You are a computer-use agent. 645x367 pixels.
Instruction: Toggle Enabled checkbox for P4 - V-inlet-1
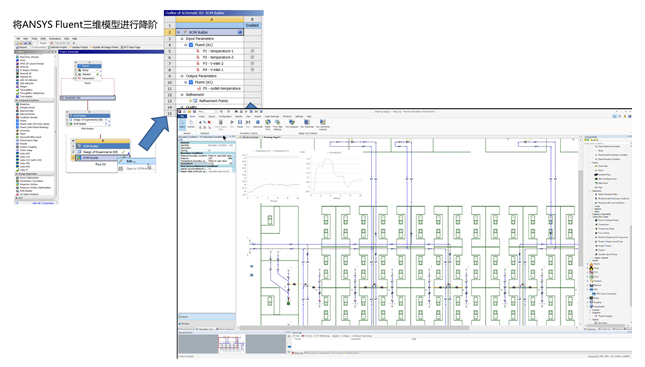pos(252,70)
